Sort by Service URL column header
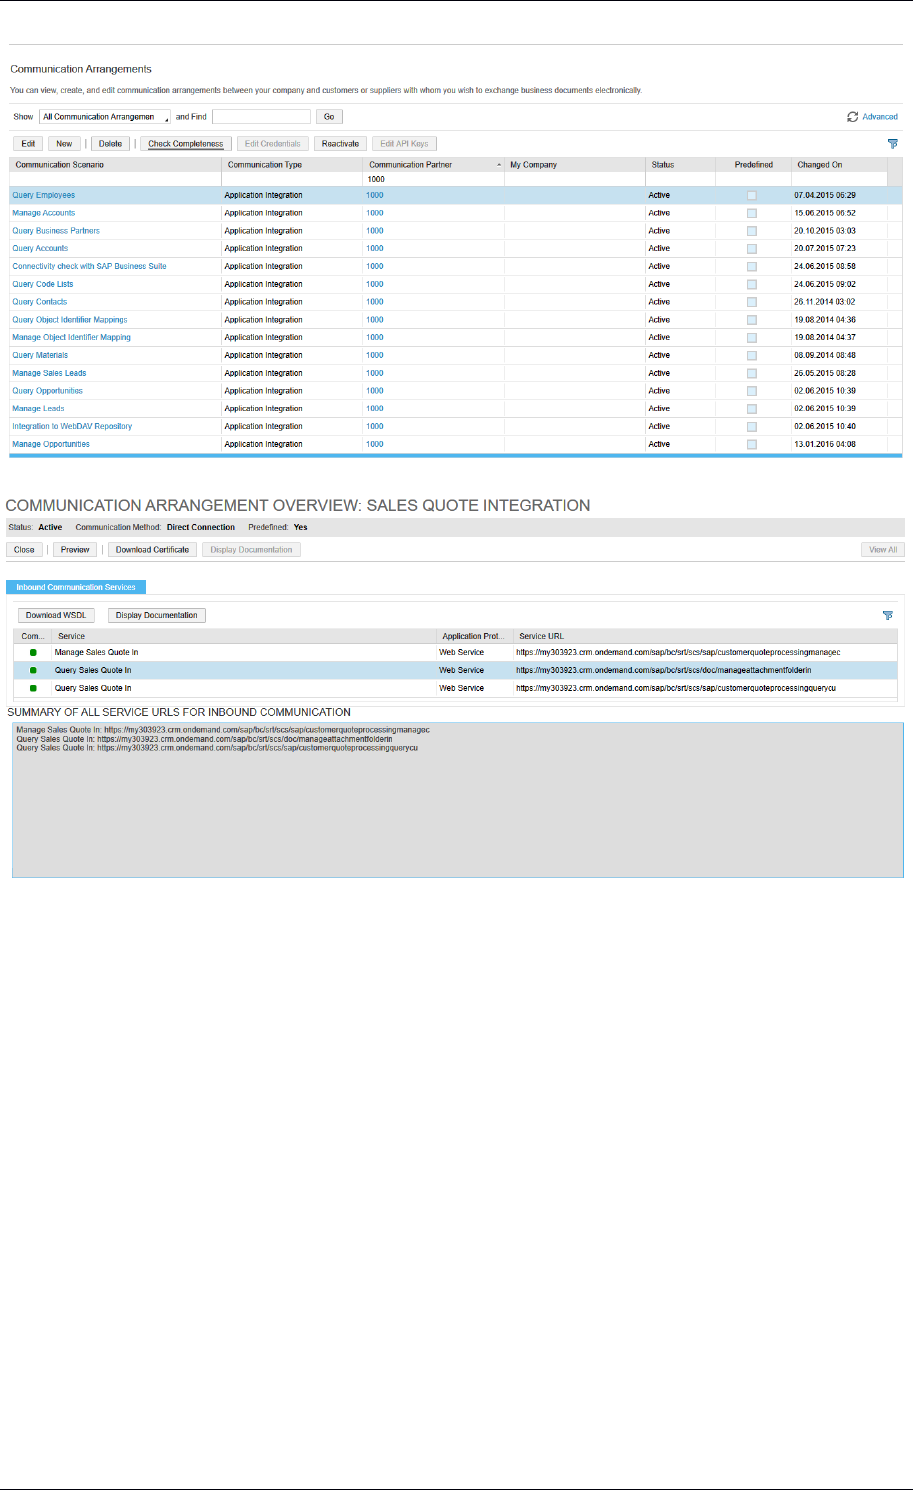 (705, 636)
